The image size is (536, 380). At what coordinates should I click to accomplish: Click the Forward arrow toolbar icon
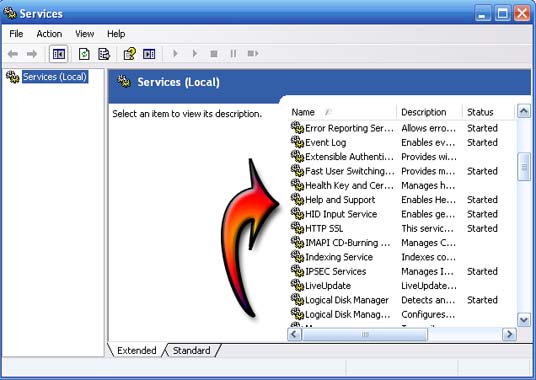pos(32,54)
